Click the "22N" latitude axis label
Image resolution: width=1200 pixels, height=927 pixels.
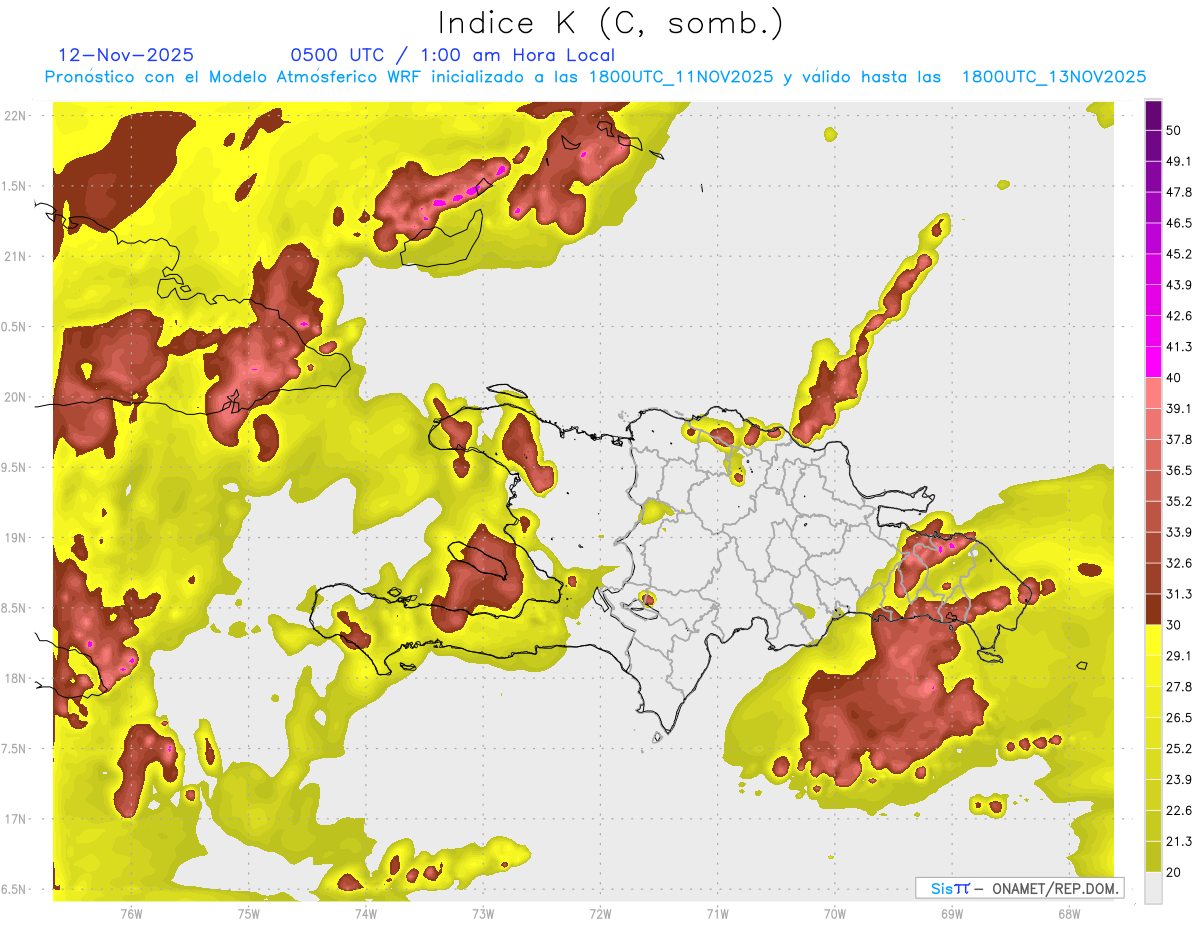click(15, 116)
